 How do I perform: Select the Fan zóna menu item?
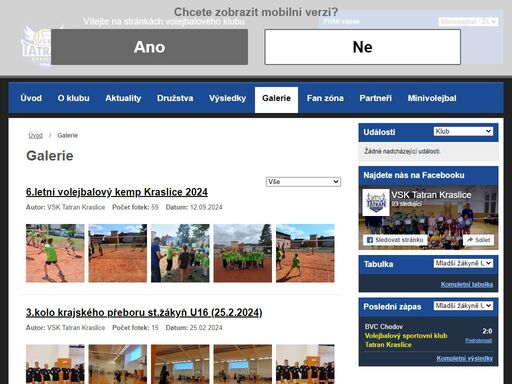325,98
